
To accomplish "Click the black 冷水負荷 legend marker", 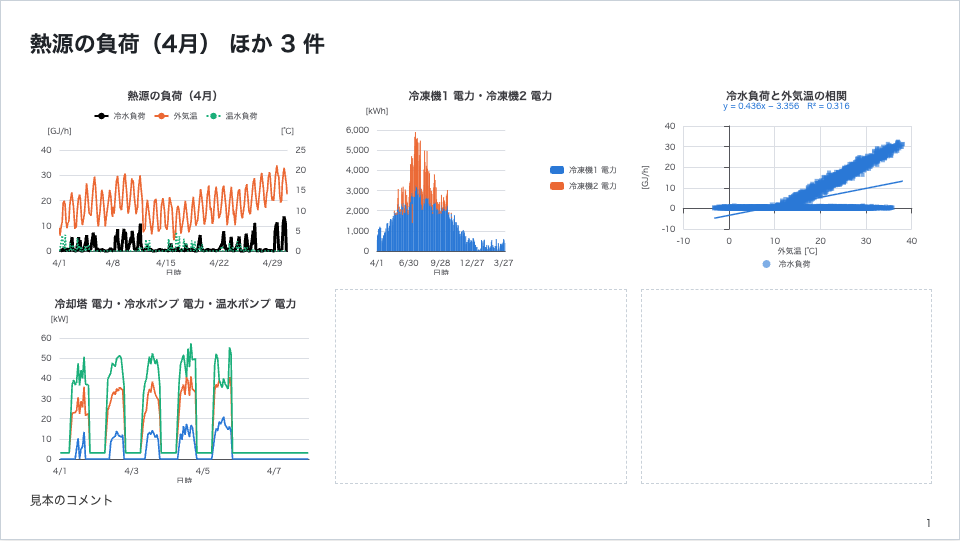I will 101,116.
